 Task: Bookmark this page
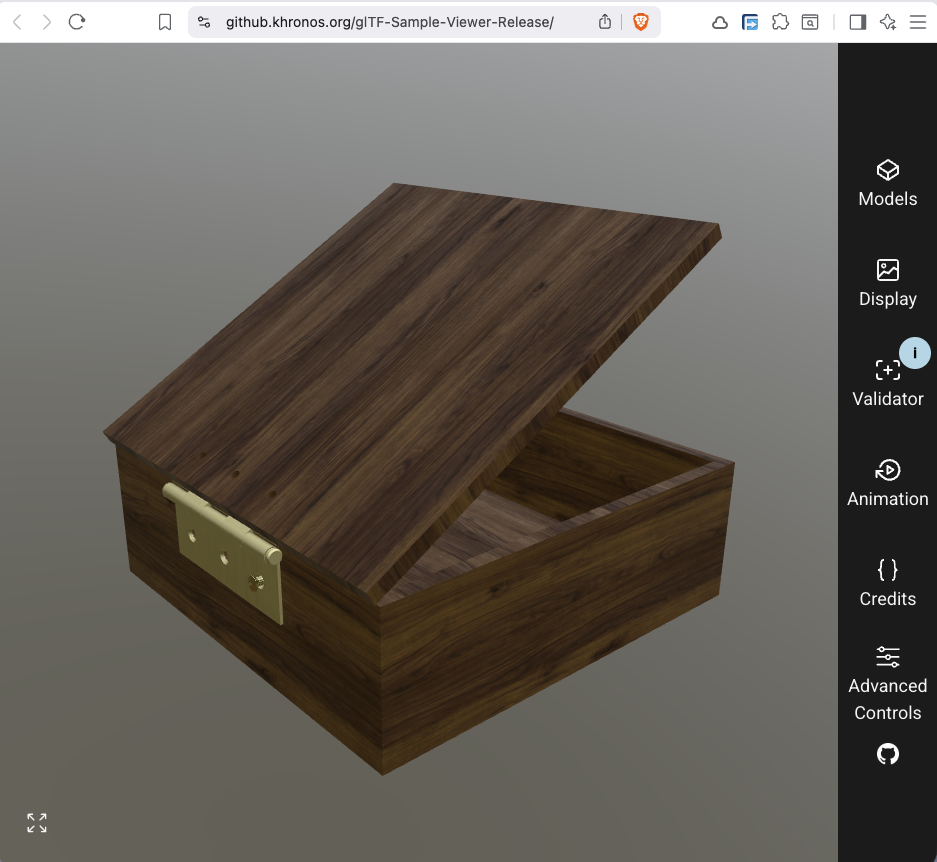(165, 22)
